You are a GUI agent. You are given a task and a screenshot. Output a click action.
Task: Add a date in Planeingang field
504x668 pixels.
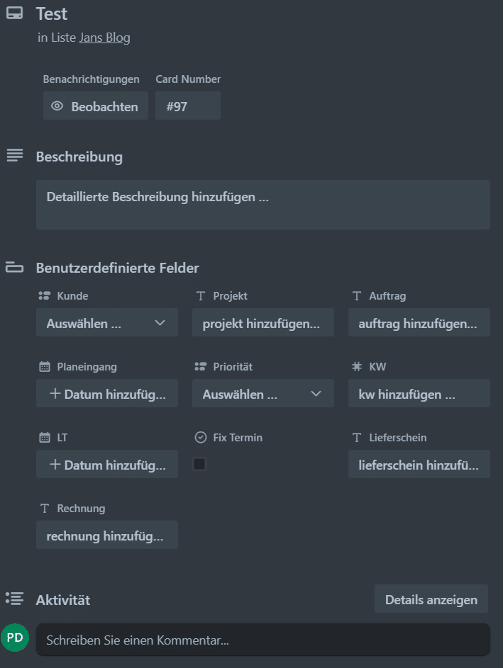(x=107, y=393)
